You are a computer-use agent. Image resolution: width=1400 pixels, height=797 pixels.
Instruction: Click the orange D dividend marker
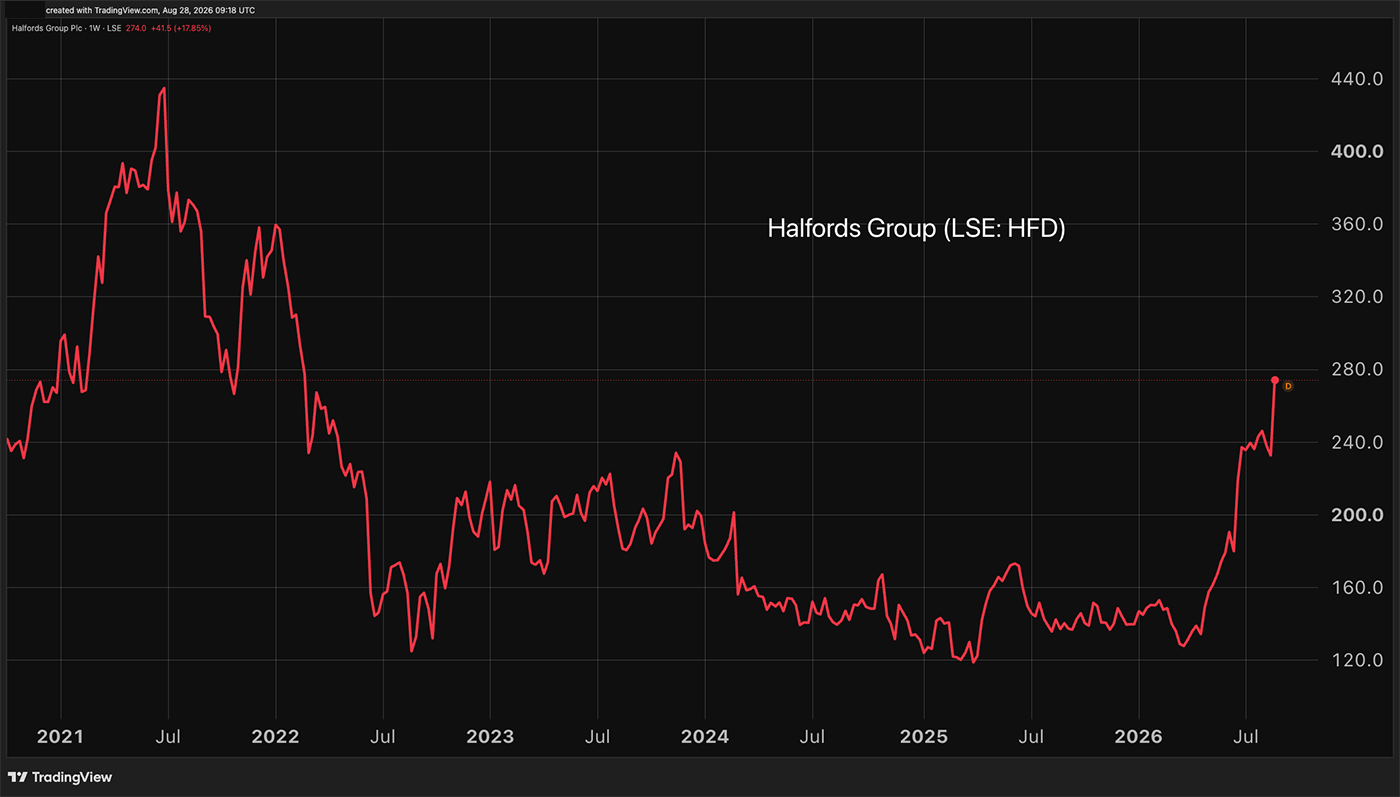1288,386
